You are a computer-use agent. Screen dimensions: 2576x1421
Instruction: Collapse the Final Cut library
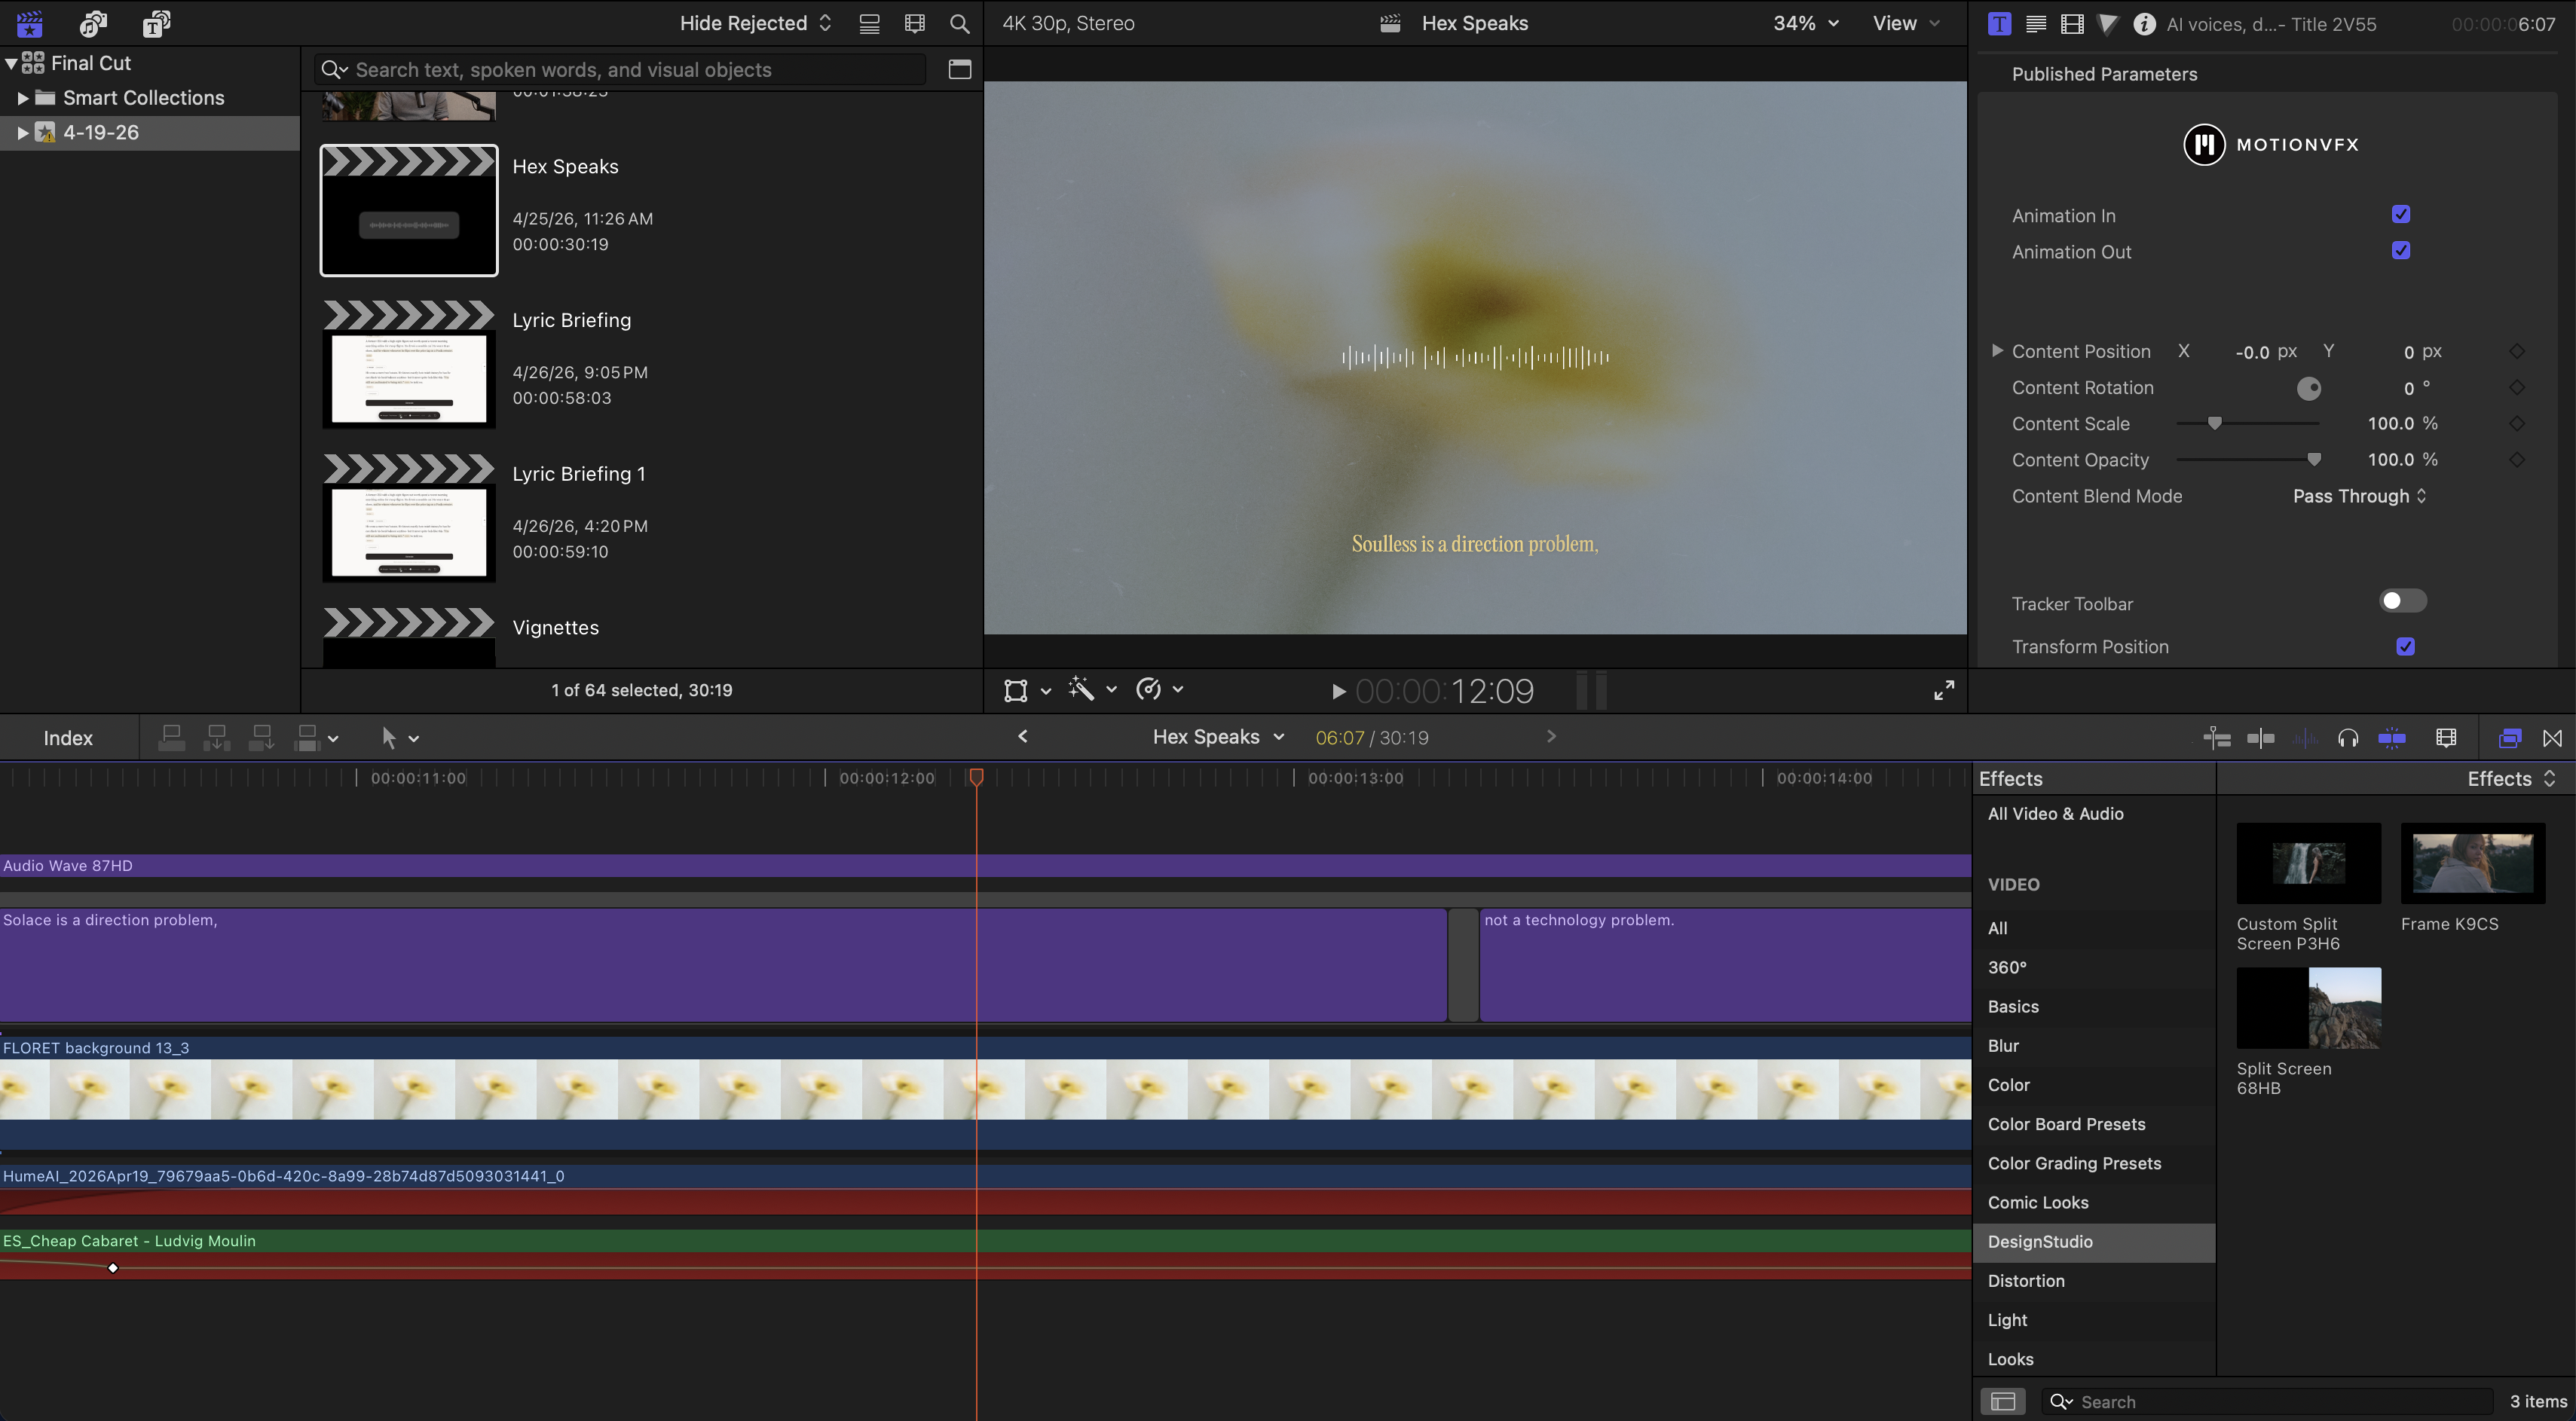pos(10,63)
